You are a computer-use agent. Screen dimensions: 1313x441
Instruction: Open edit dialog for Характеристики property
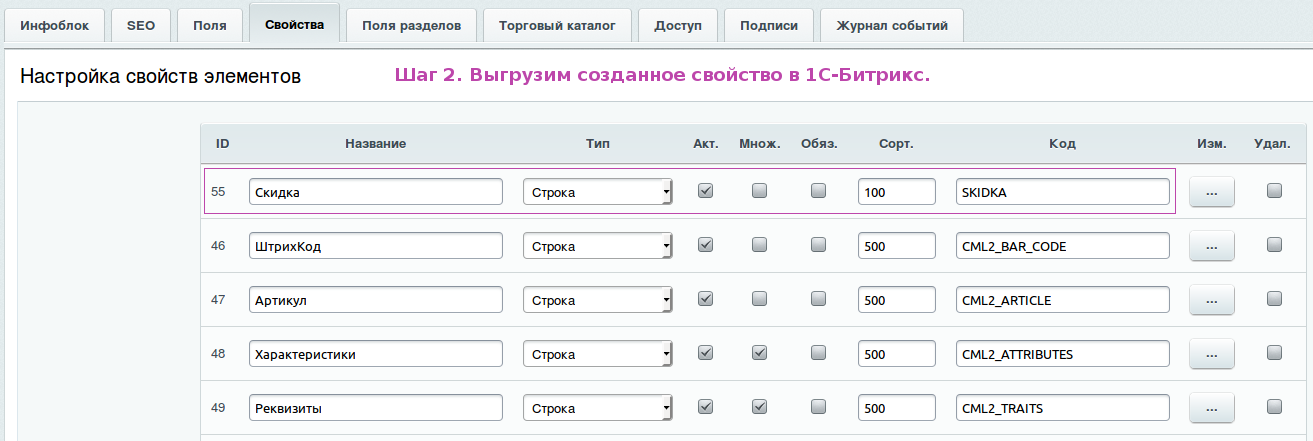point(1211,354)
